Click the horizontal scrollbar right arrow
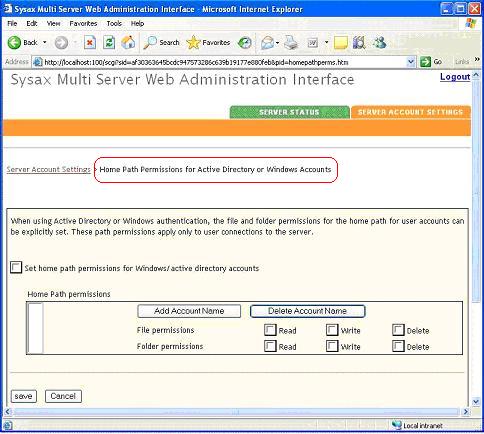This screenshot has height=434, width=484. (466, 412)
